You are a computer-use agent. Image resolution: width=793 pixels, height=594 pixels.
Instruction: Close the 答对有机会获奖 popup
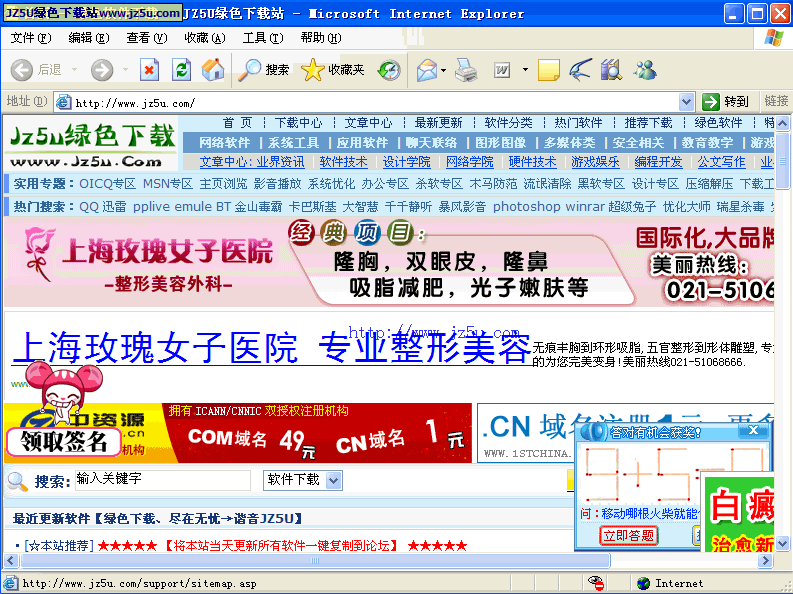tap(753, 430)
